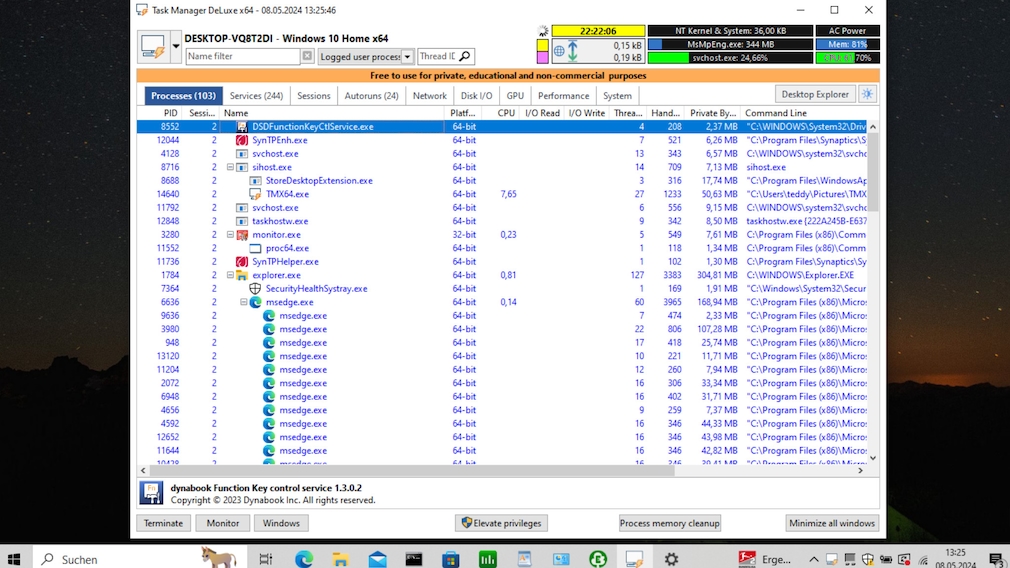Screen dimensions: 1010x568
Task: Open Task View from the taskbar
Action: pos(266,559)
